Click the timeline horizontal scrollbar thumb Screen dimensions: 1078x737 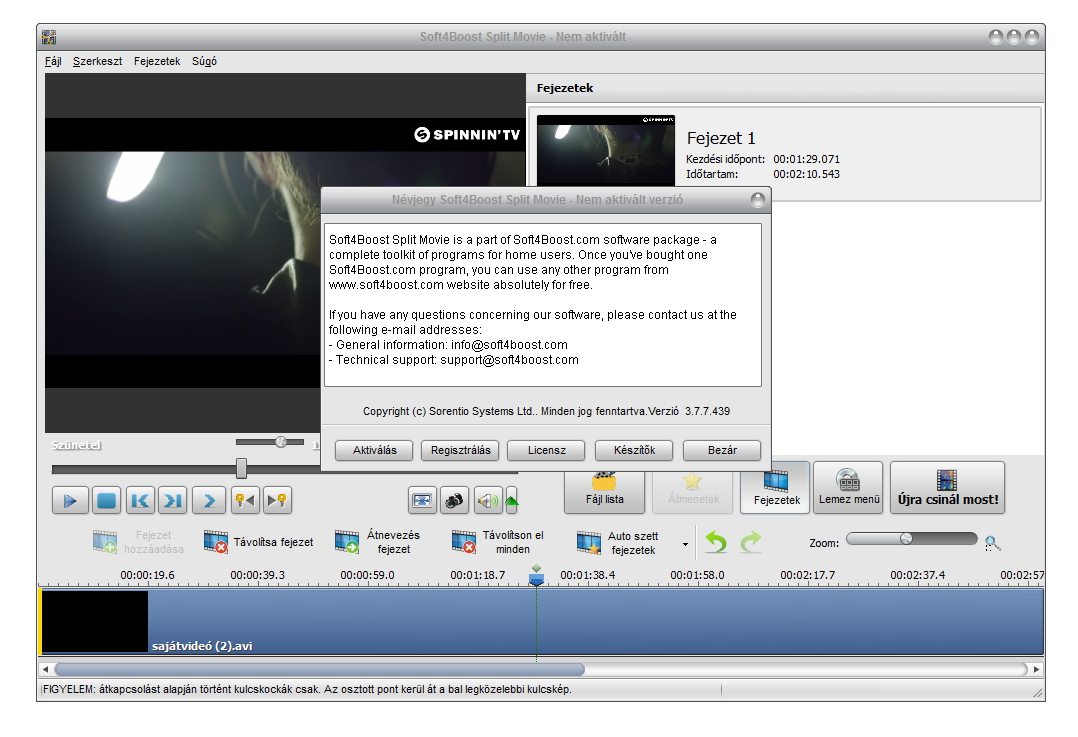[x=320, y=669]
